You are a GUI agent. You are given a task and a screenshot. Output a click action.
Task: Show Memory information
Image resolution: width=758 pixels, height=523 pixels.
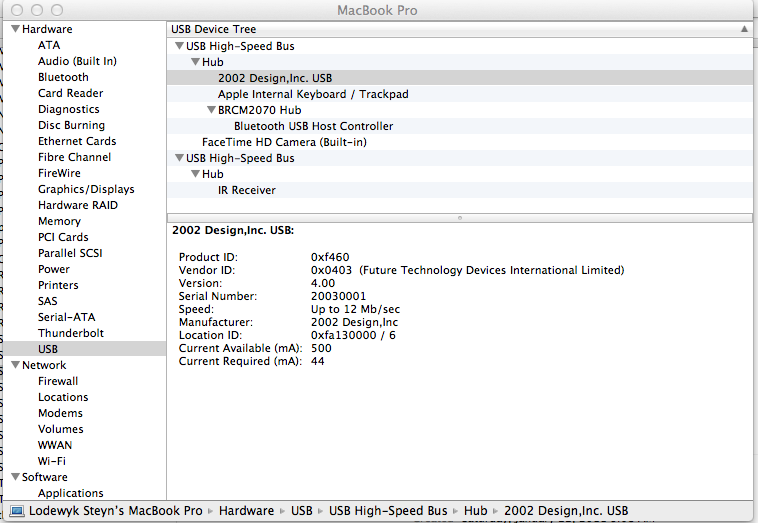tap(59, 221)
